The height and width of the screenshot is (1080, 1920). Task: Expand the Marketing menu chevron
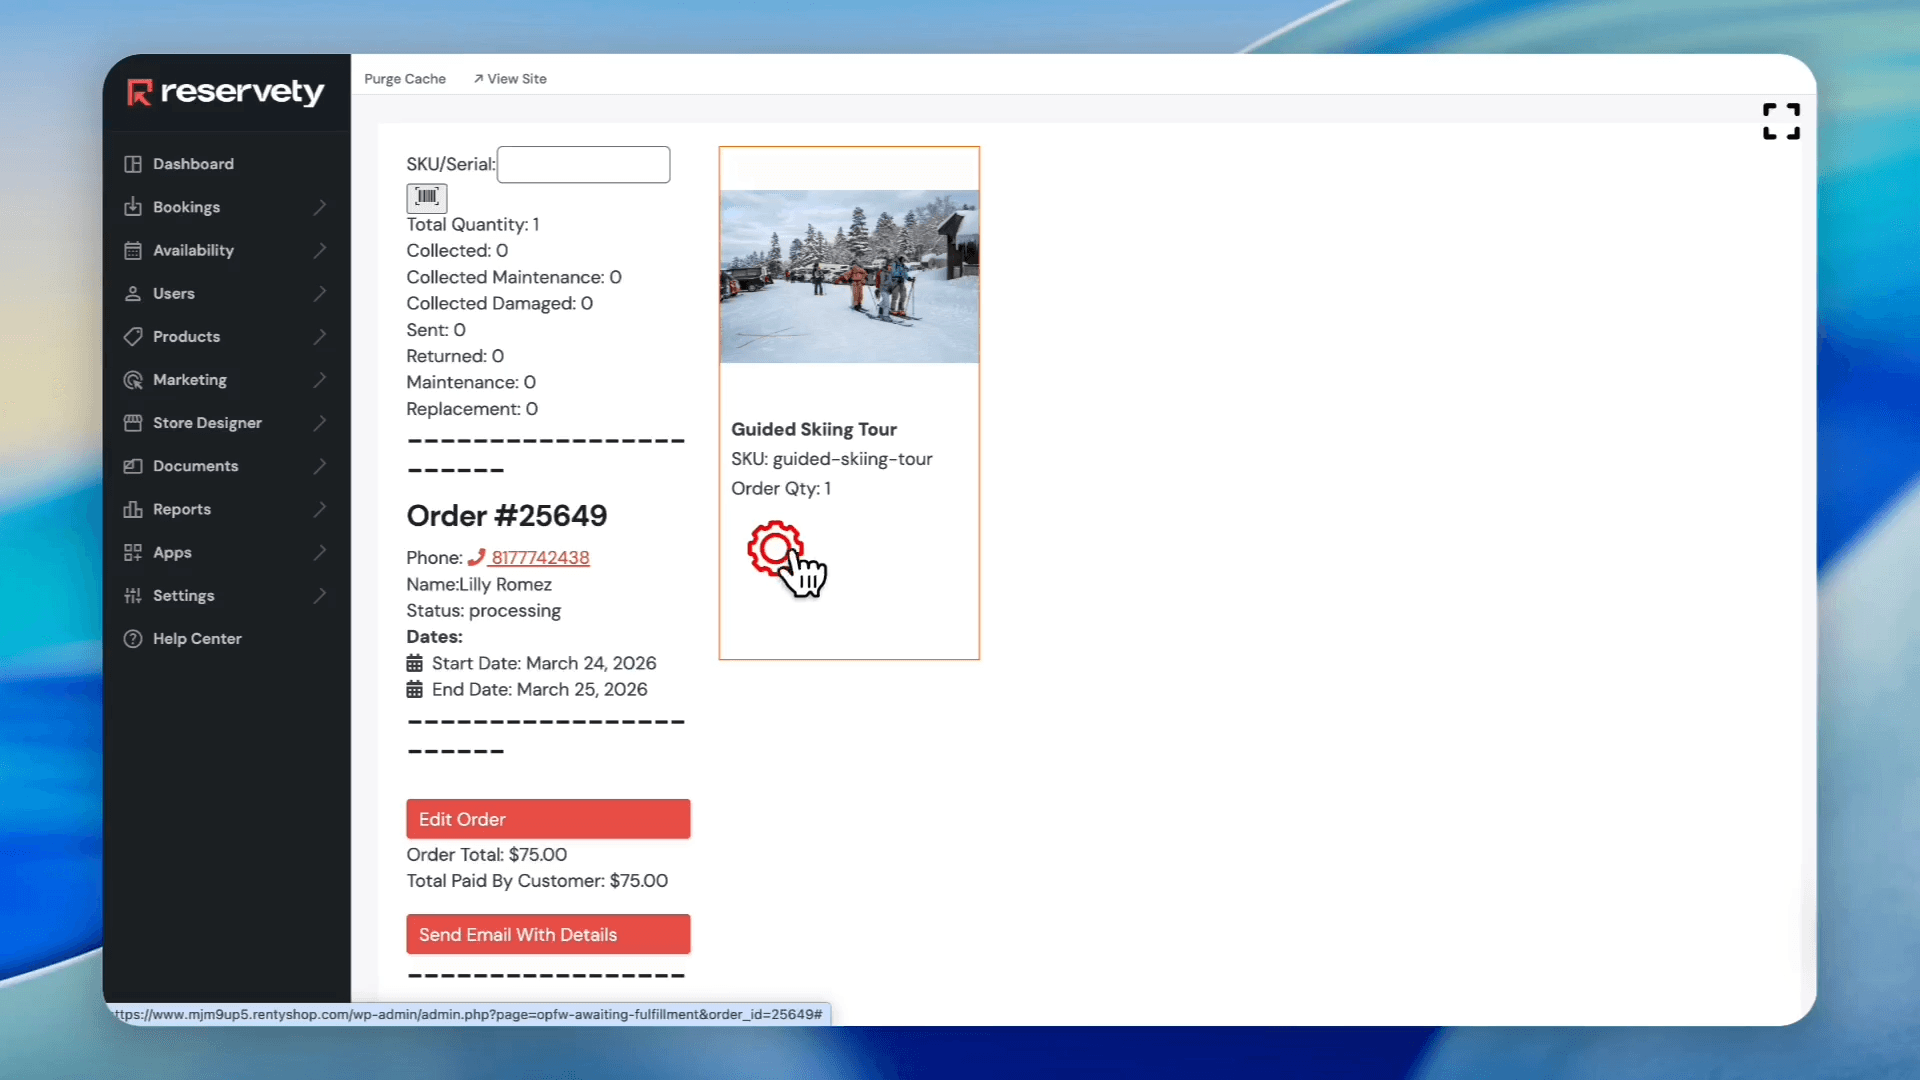320,380
